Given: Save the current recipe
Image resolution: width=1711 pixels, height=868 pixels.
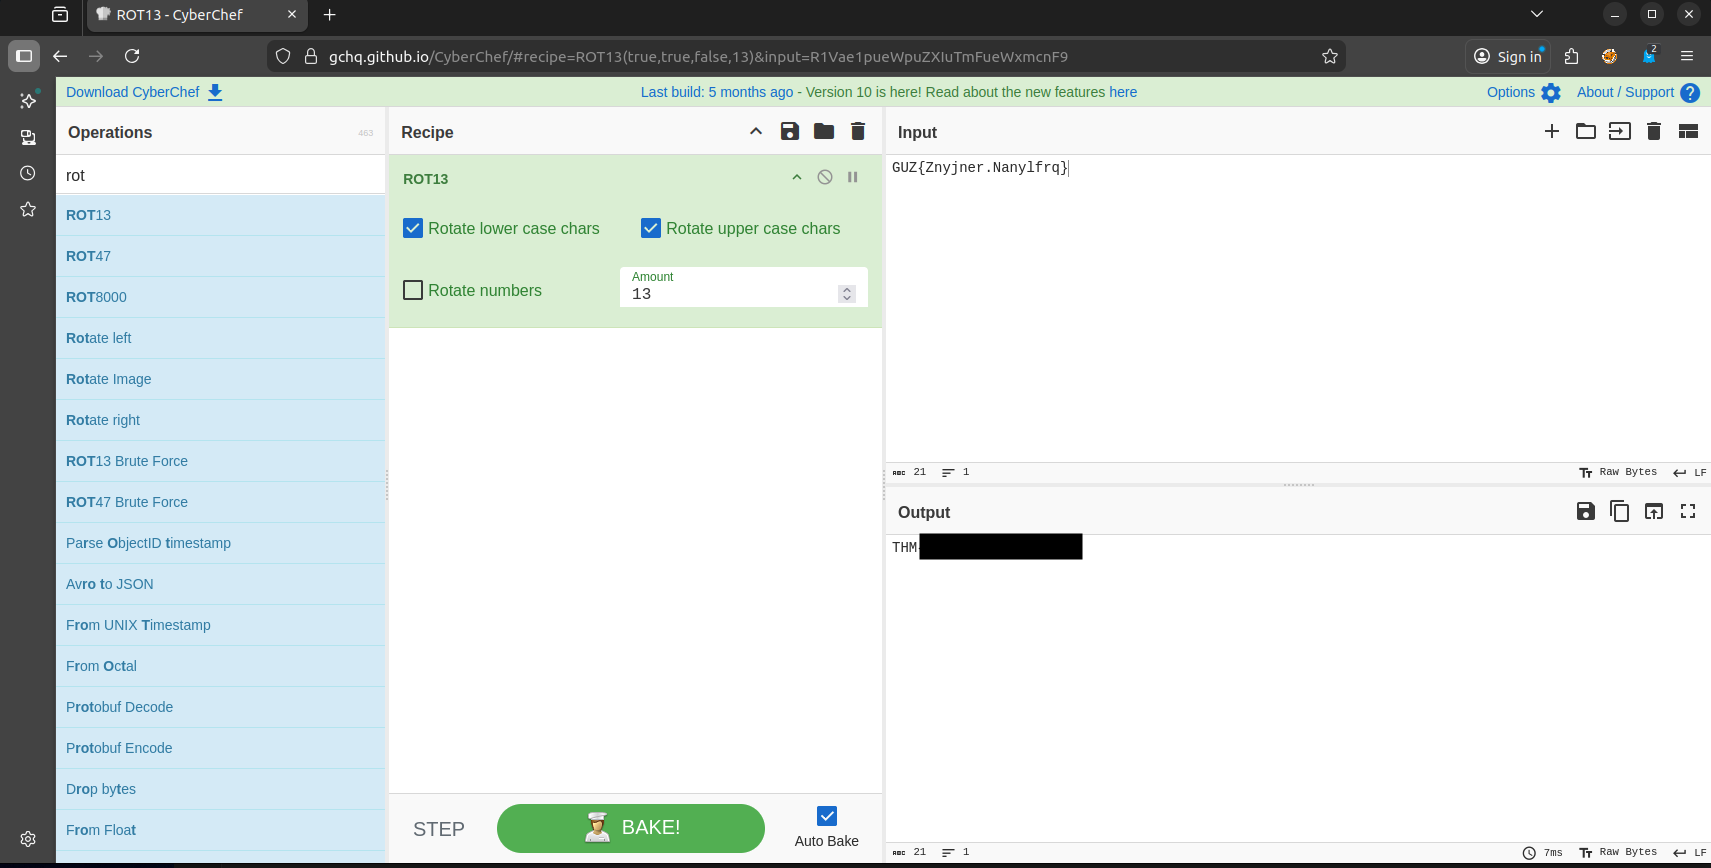Looking at the screenshot, I should coord(790,131).
